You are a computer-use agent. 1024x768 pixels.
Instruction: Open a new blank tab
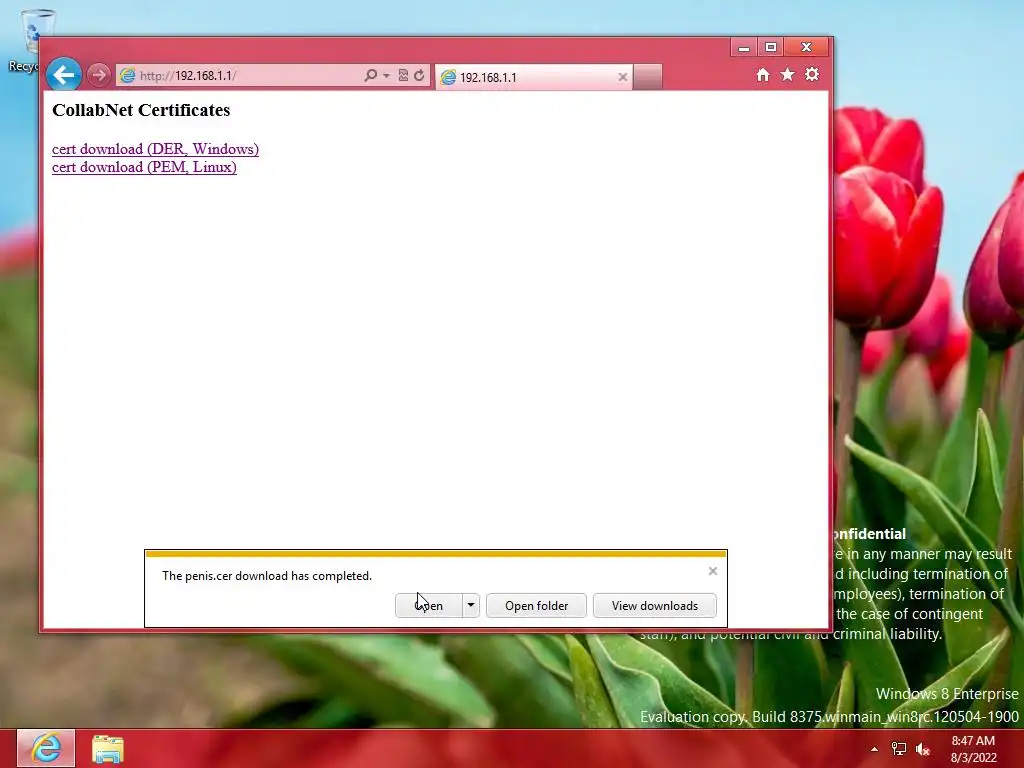[x=648, y=77]
